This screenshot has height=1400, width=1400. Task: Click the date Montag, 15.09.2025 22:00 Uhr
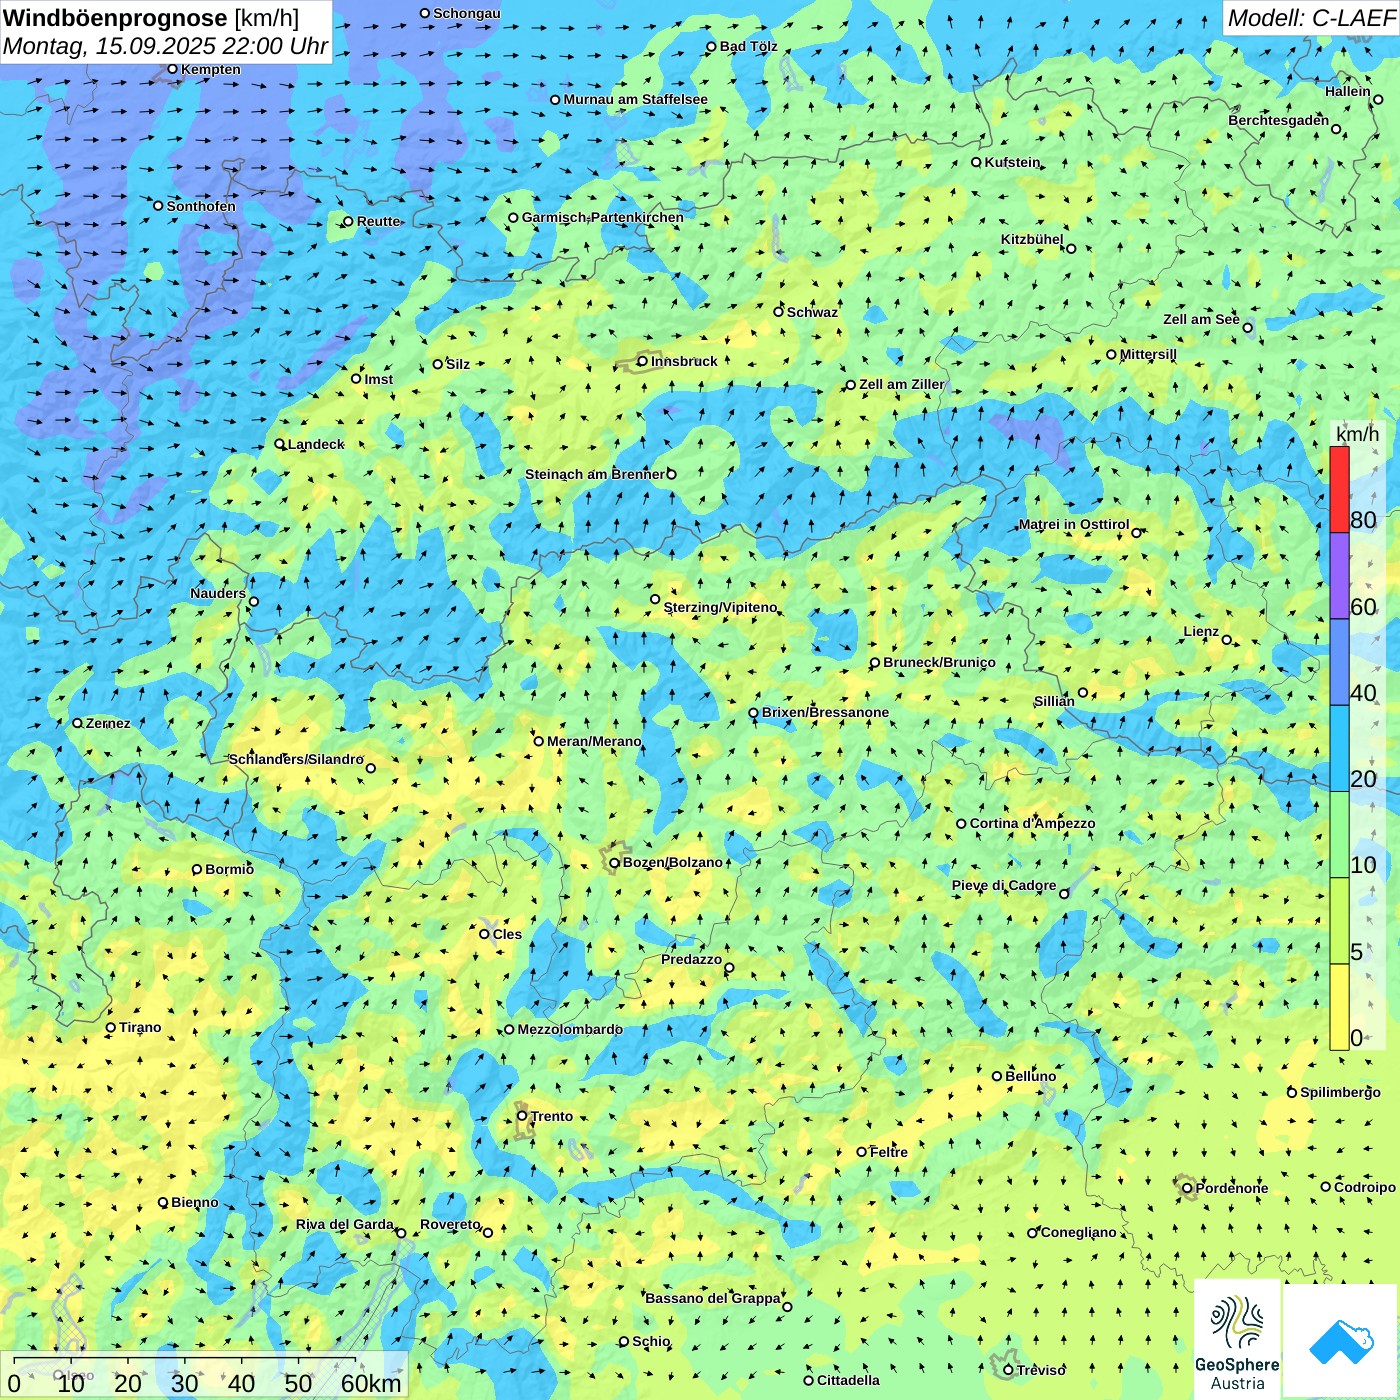point(165,46)
